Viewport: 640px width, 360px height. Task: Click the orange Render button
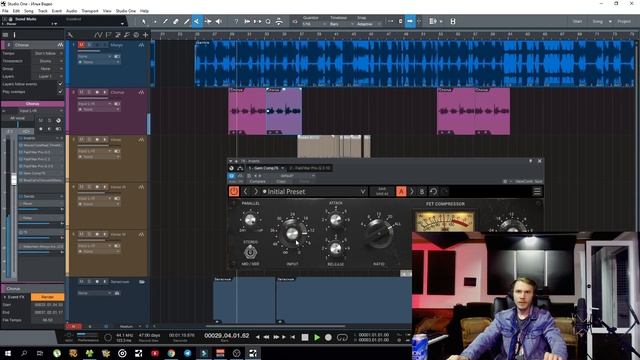tap(47, 297)
